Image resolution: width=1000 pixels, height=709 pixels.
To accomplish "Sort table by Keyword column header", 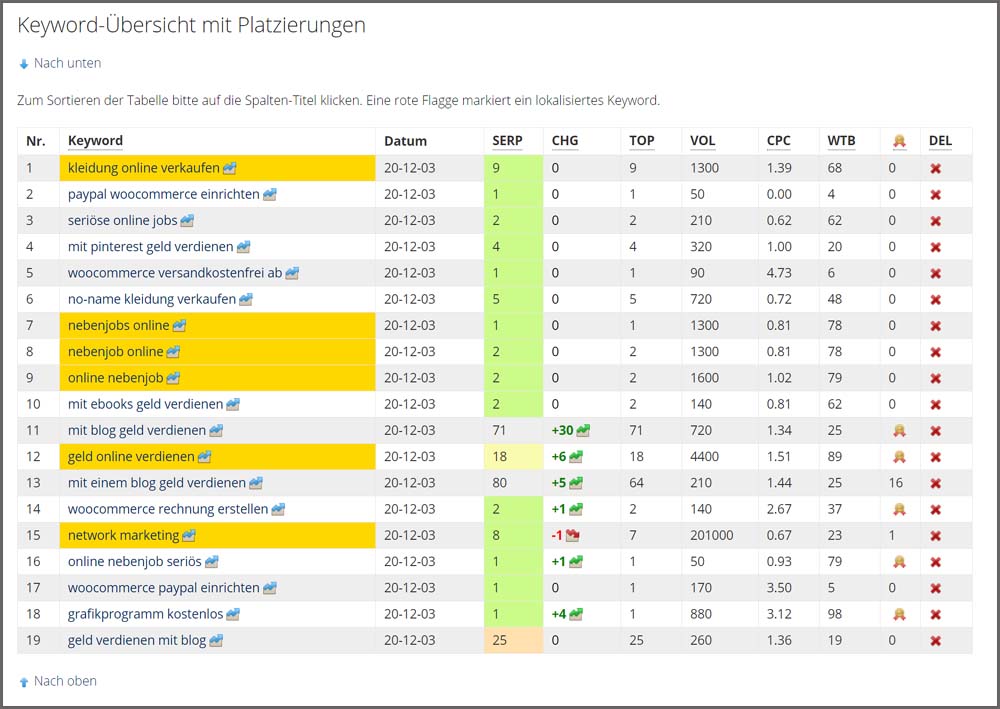I will pyautogui.click(x=95, y=141).
